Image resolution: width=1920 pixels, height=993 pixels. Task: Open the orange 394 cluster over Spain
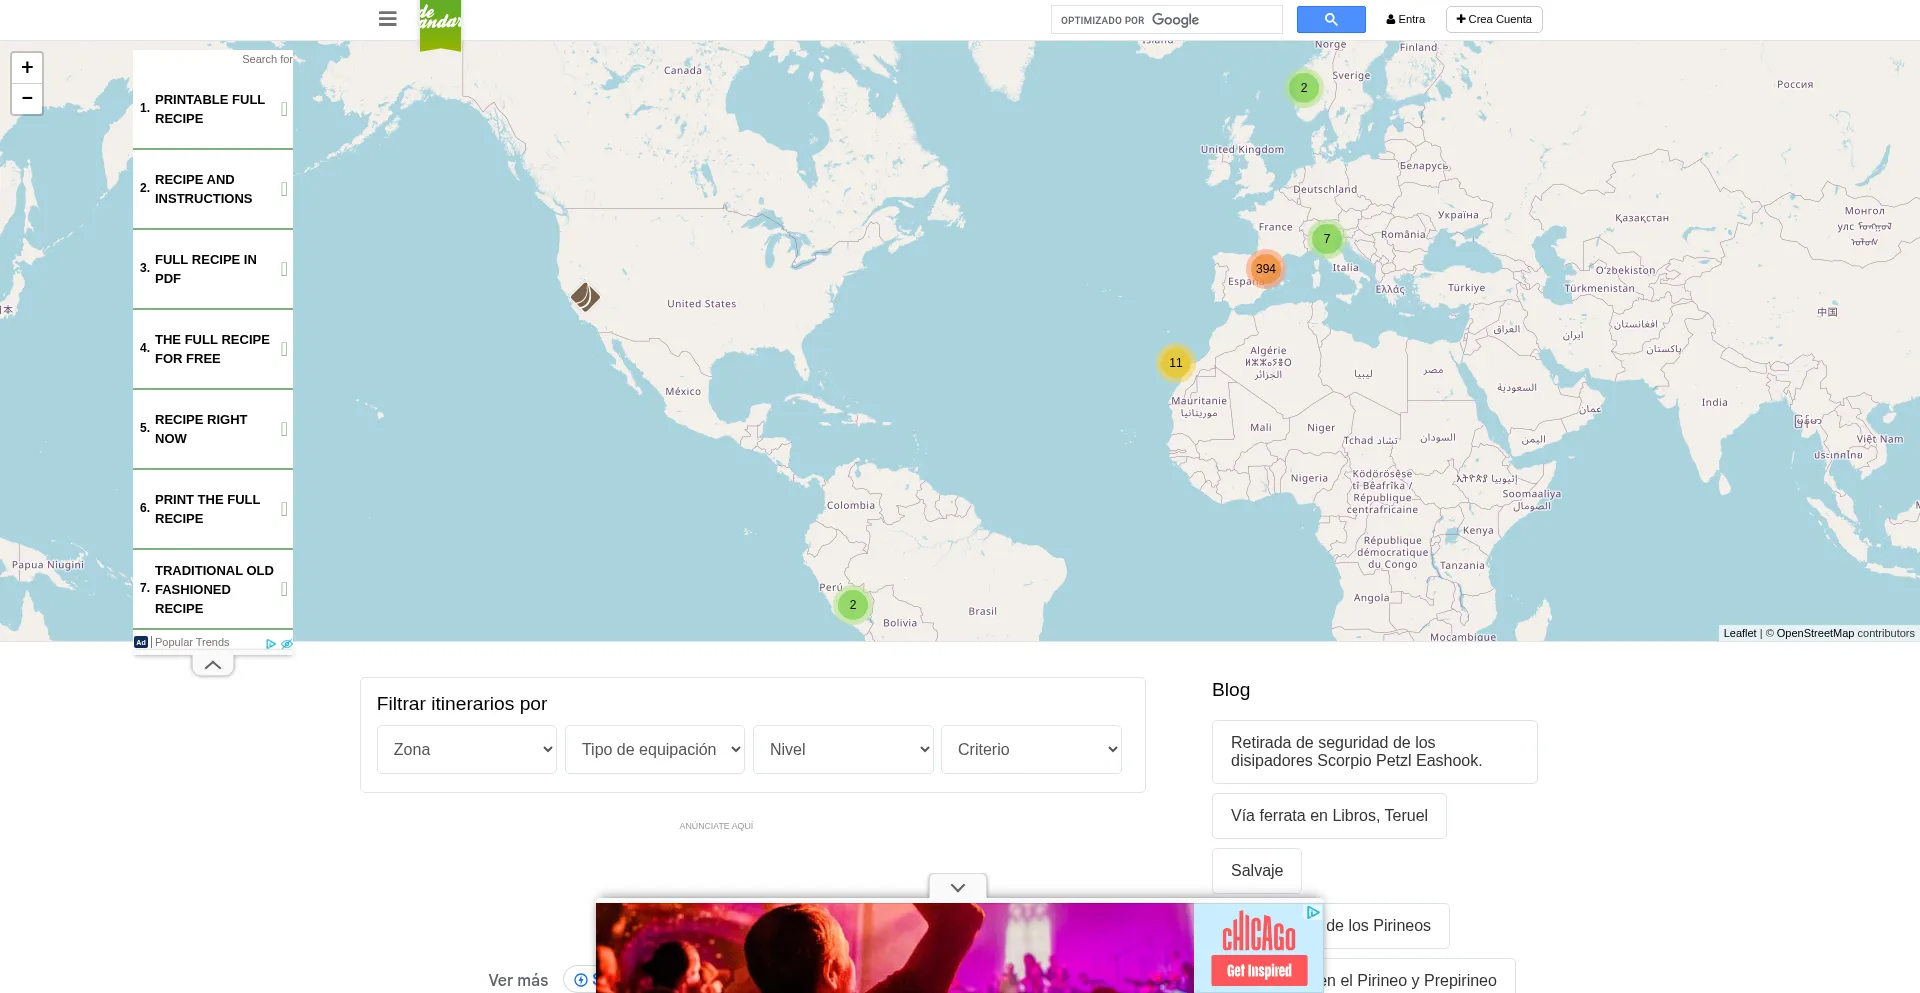click(1265, 268)
